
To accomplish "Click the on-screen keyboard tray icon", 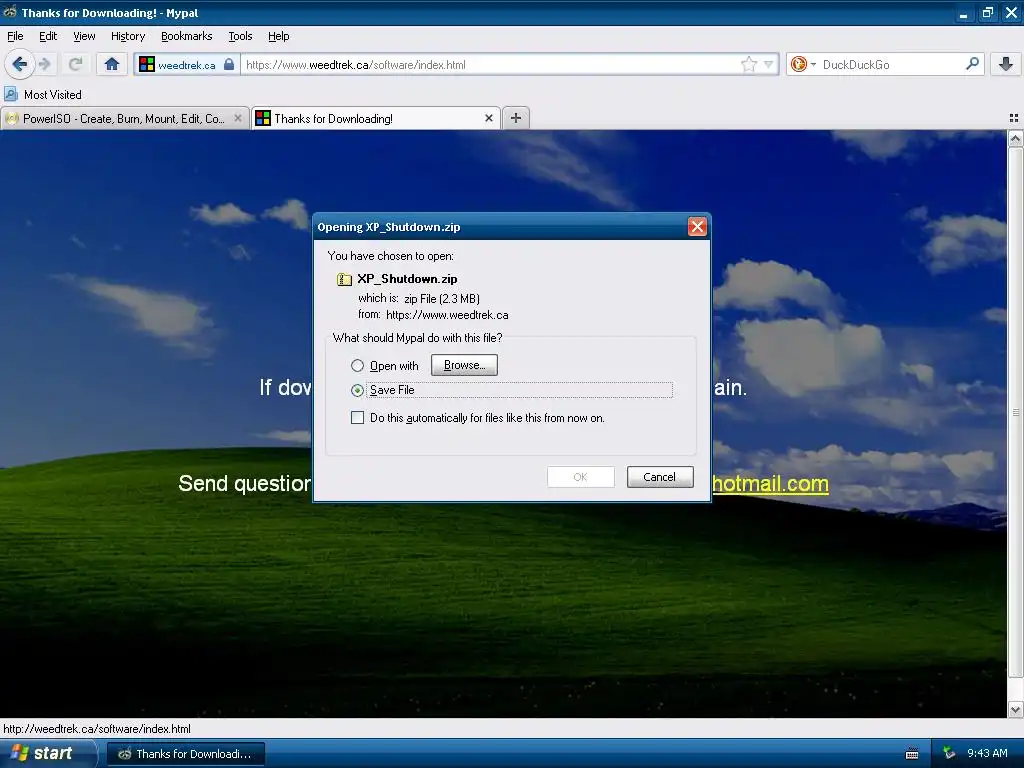I will click(x=912, y=754).
